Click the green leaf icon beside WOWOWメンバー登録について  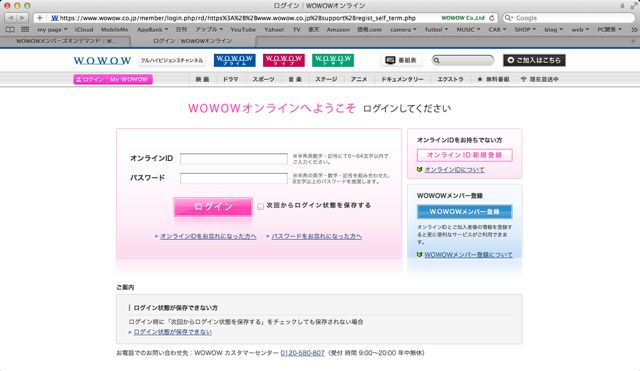click(x=419, y=254)
